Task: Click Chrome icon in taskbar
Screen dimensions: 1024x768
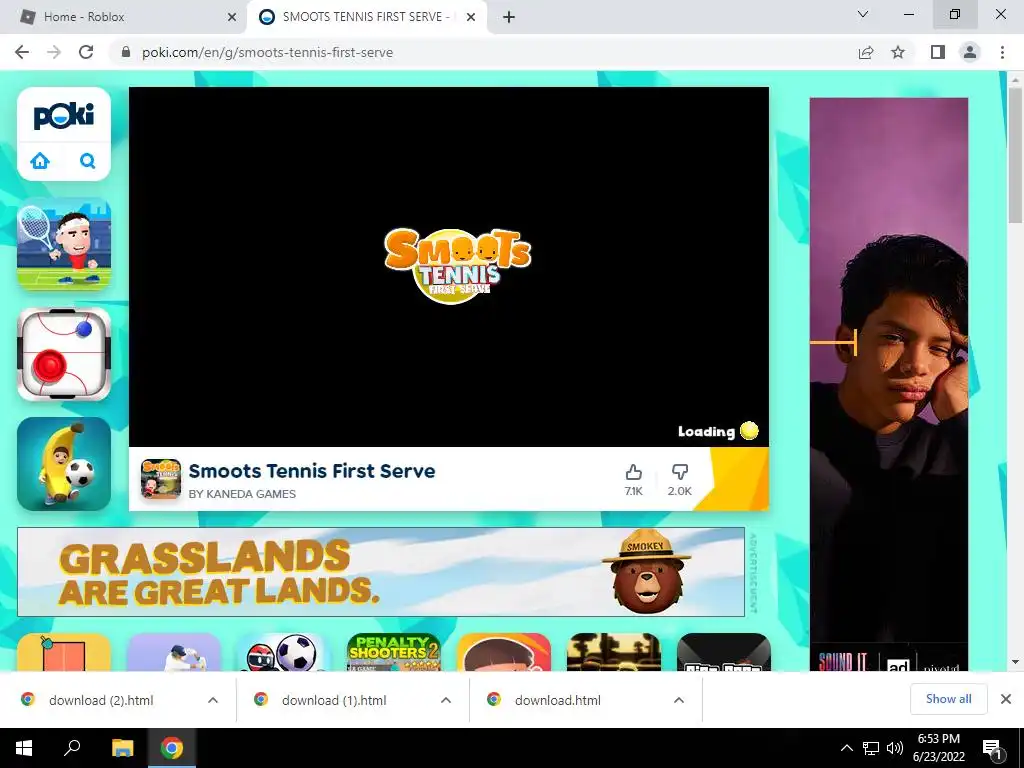Action: pos(172,748)
